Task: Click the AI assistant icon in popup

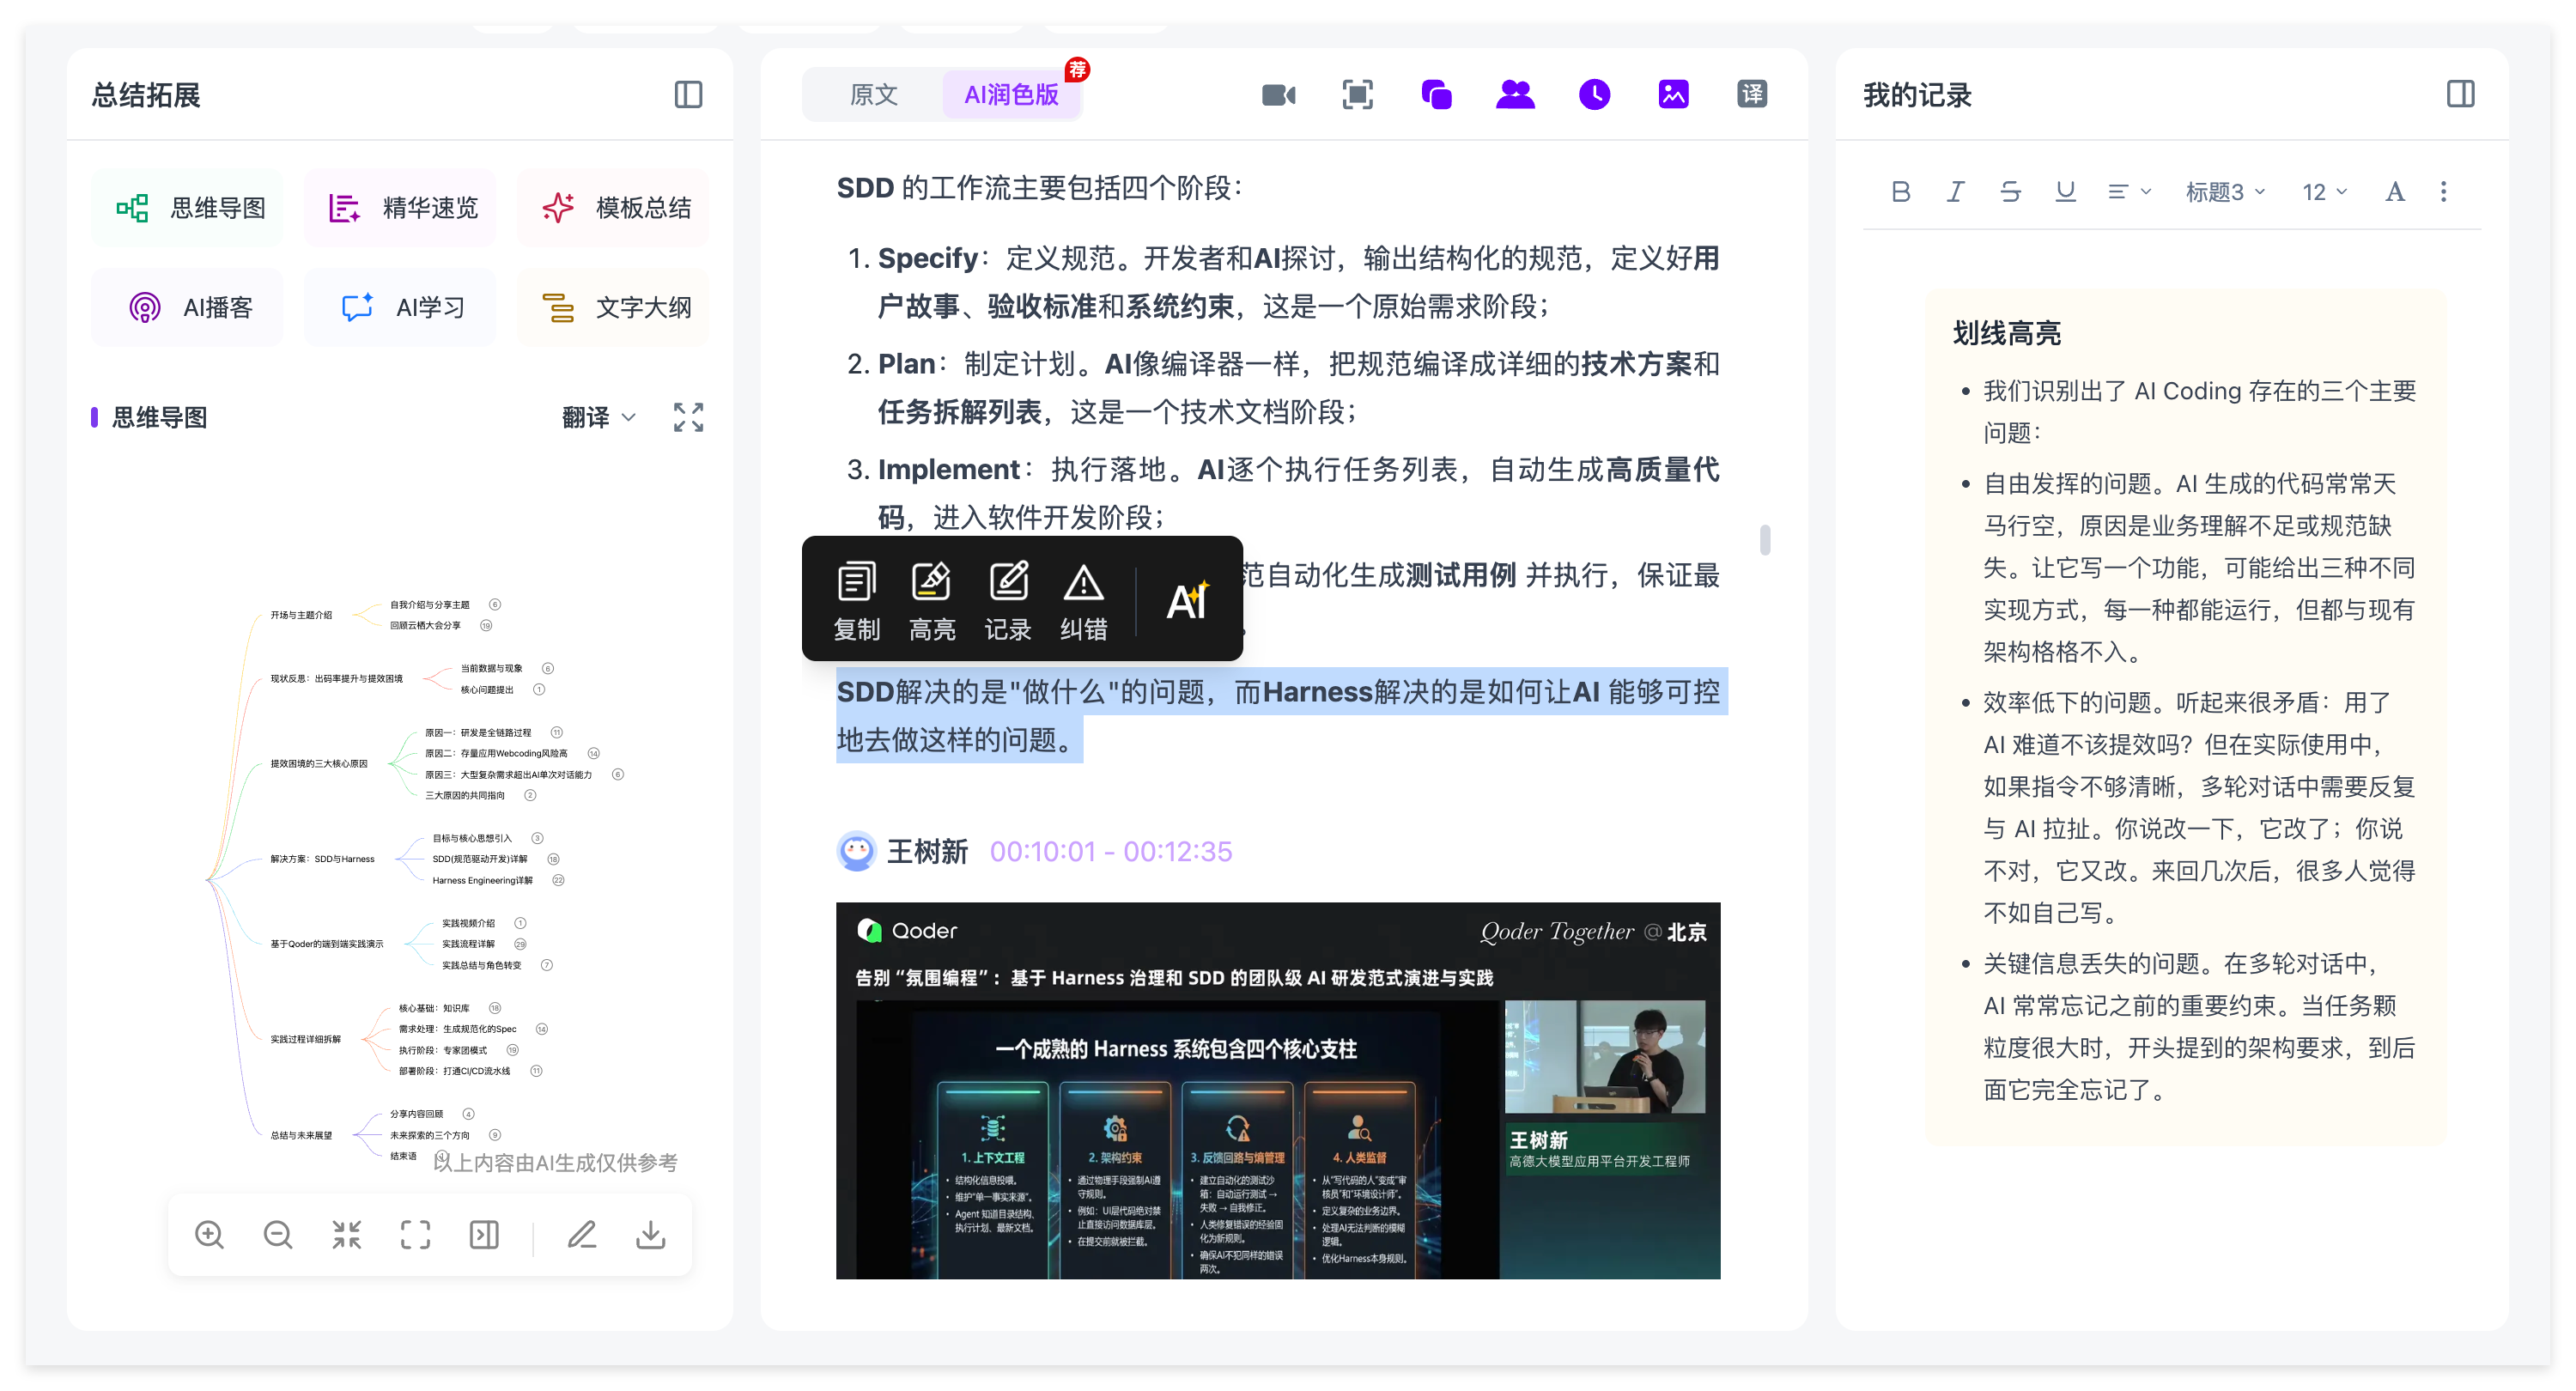Action: pyautogui.click(x=1189, y=600)
